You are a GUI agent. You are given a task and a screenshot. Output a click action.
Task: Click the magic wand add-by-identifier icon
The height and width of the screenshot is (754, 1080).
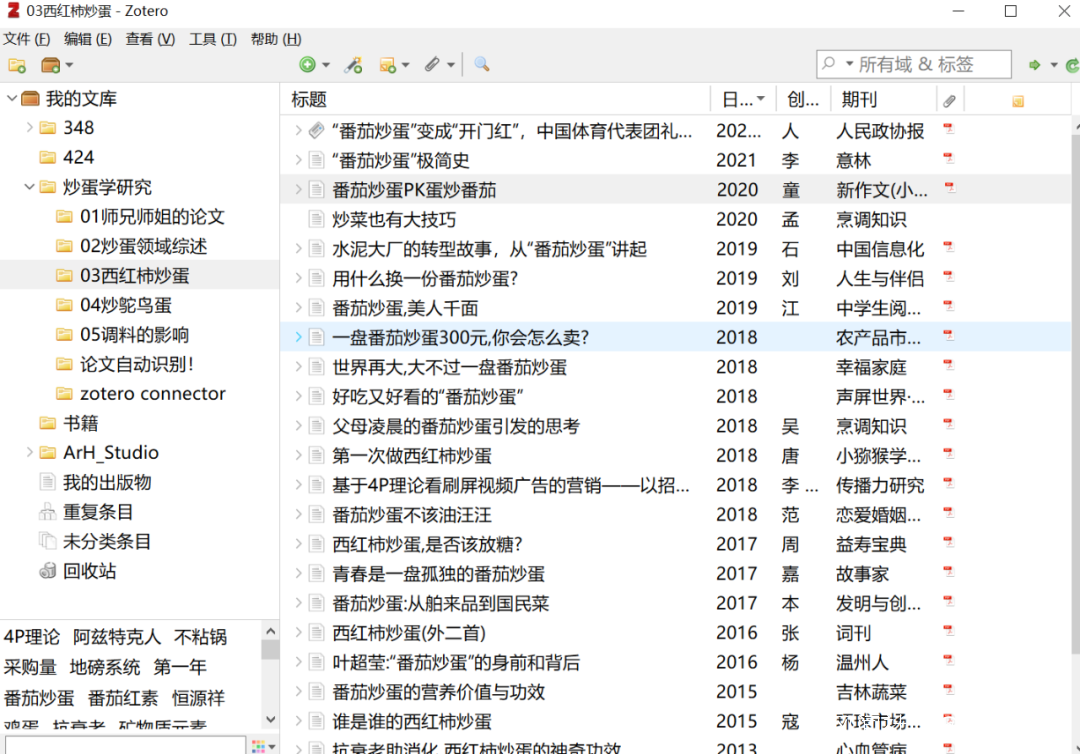[353, 65]
